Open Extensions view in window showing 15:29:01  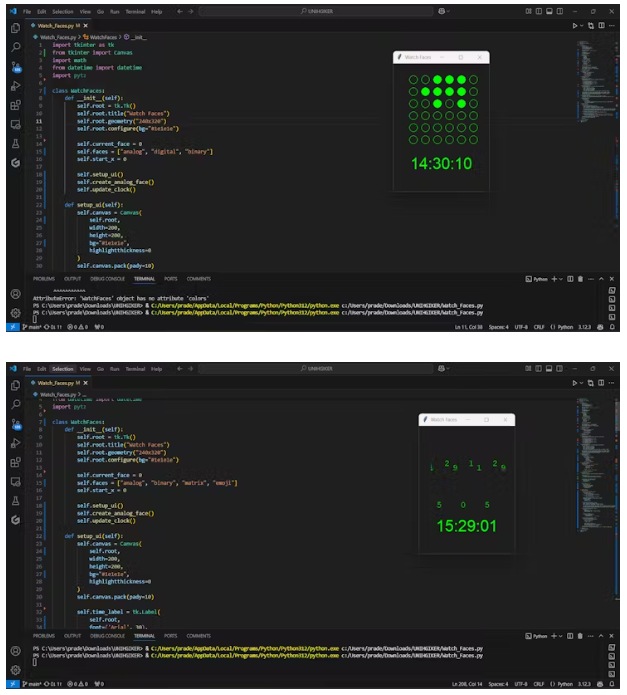tap(15, 462)
